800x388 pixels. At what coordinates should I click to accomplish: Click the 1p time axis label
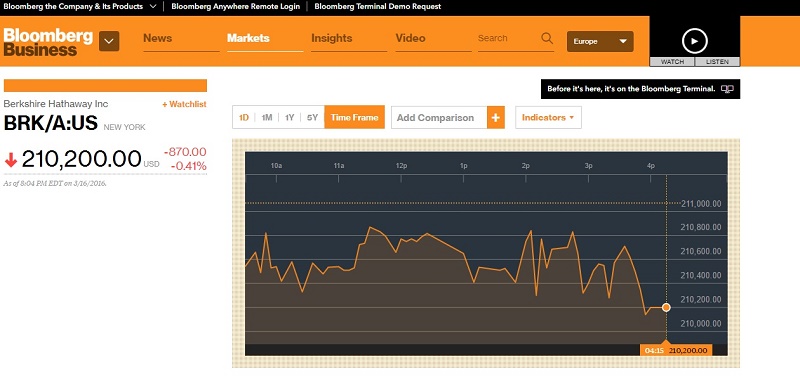click(x=463, y=166)
